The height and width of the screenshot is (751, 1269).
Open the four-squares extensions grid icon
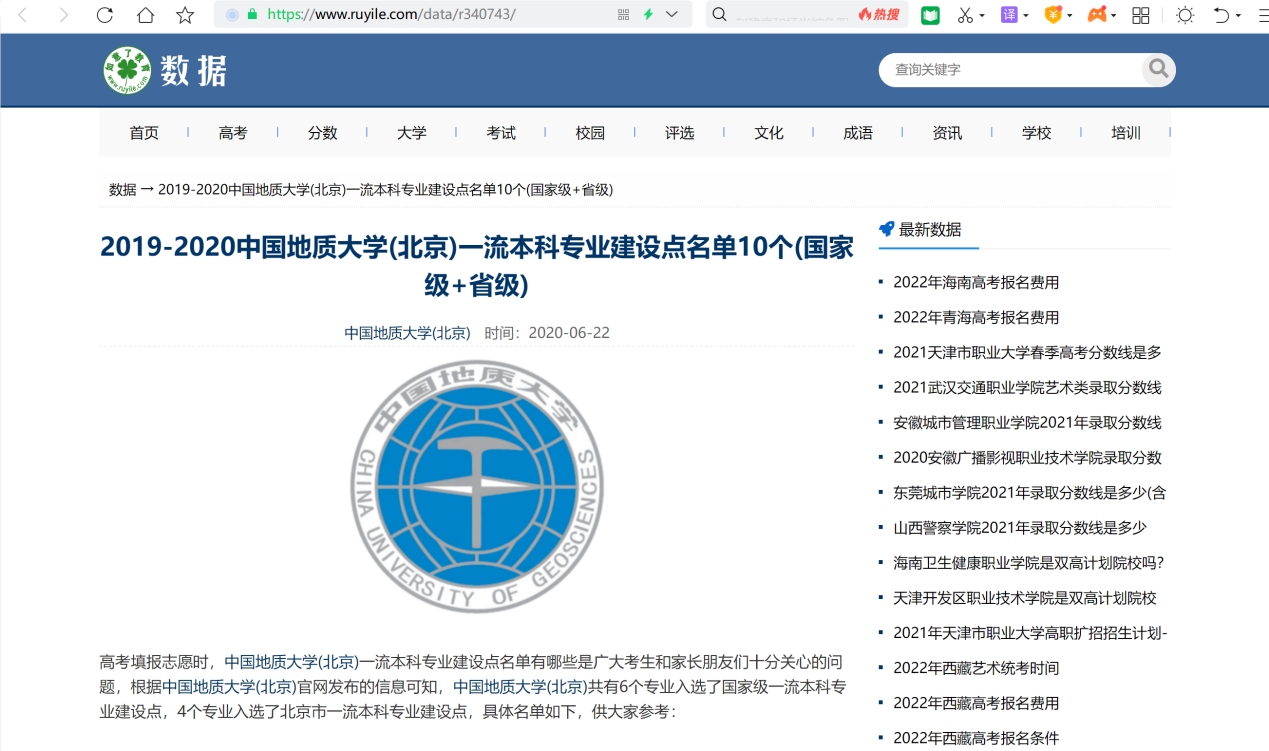pos(1140,15)
